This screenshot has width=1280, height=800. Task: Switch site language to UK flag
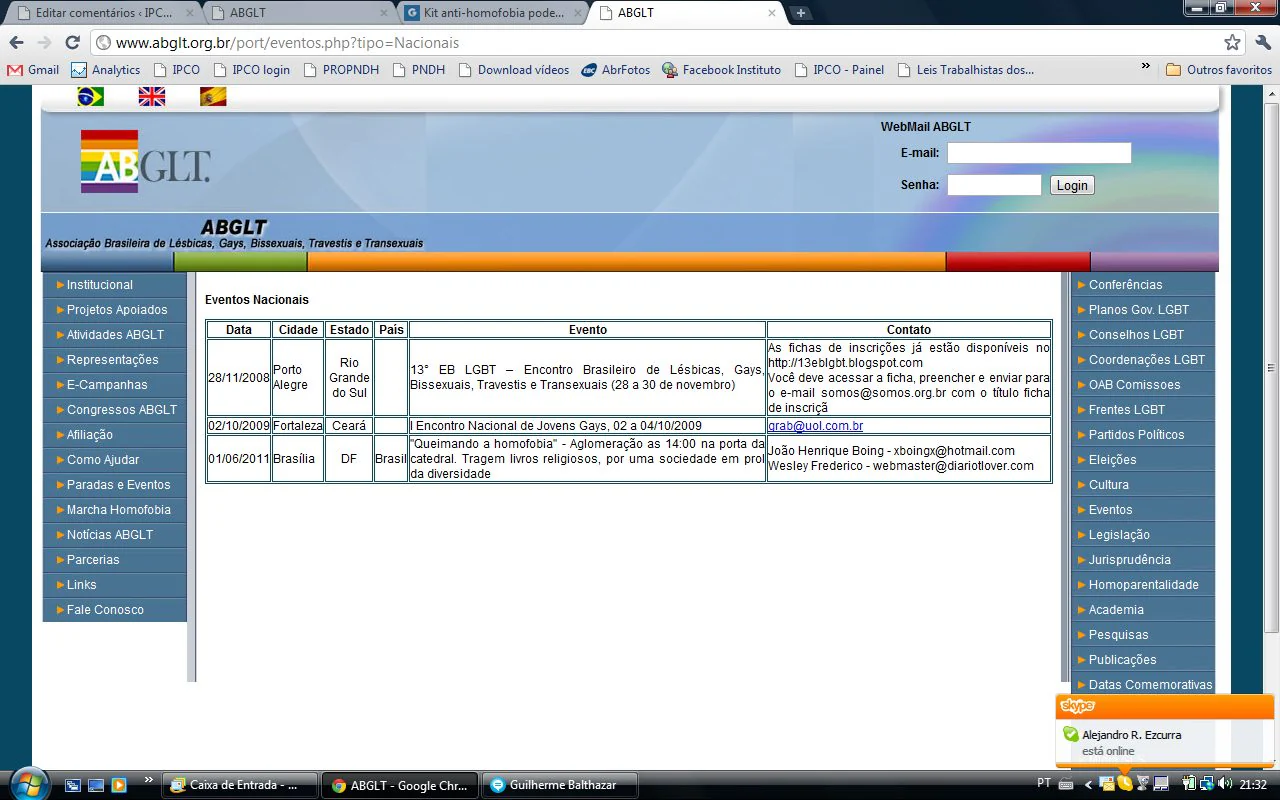[152, 96]
